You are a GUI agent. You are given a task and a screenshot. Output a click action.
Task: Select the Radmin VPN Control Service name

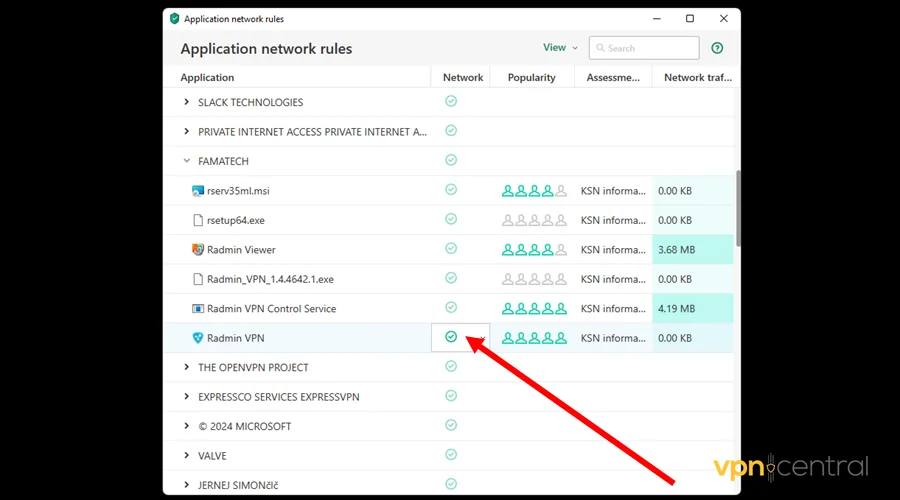271,309
